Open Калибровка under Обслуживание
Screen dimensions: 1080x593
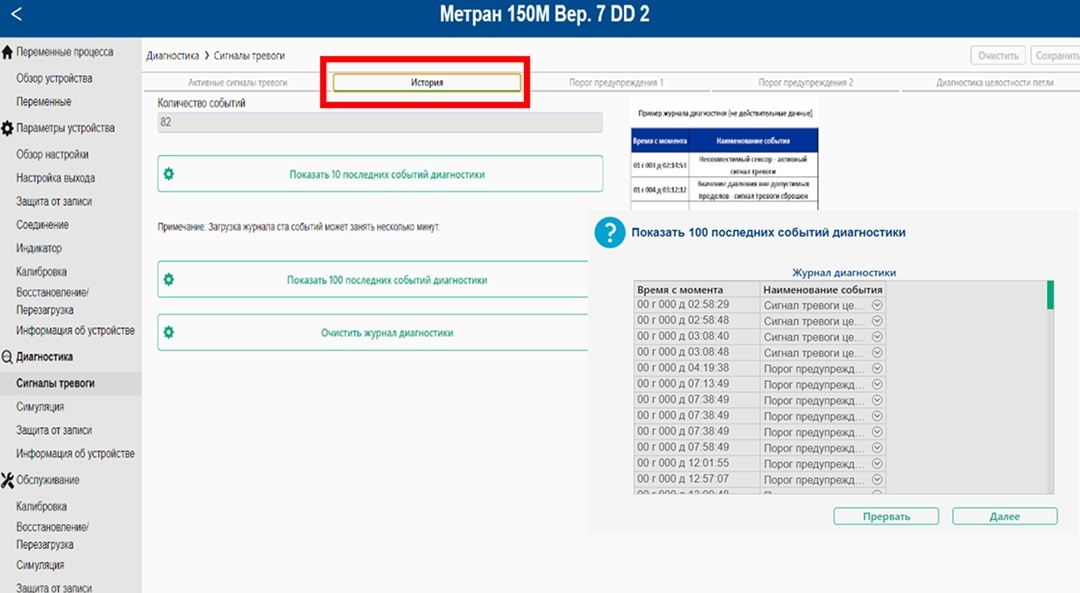41,506
